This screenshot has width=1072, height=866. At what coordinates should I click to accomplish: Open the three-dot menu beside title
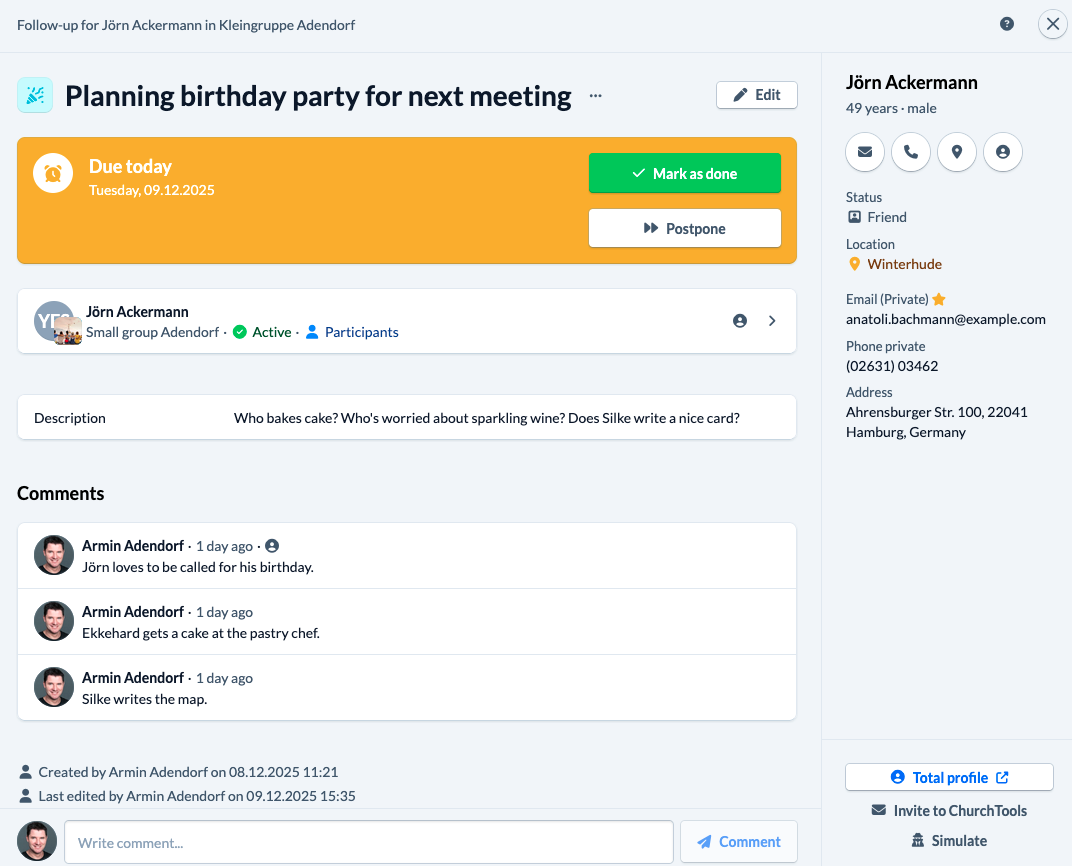pyautogui.click(x=596, y=96)
